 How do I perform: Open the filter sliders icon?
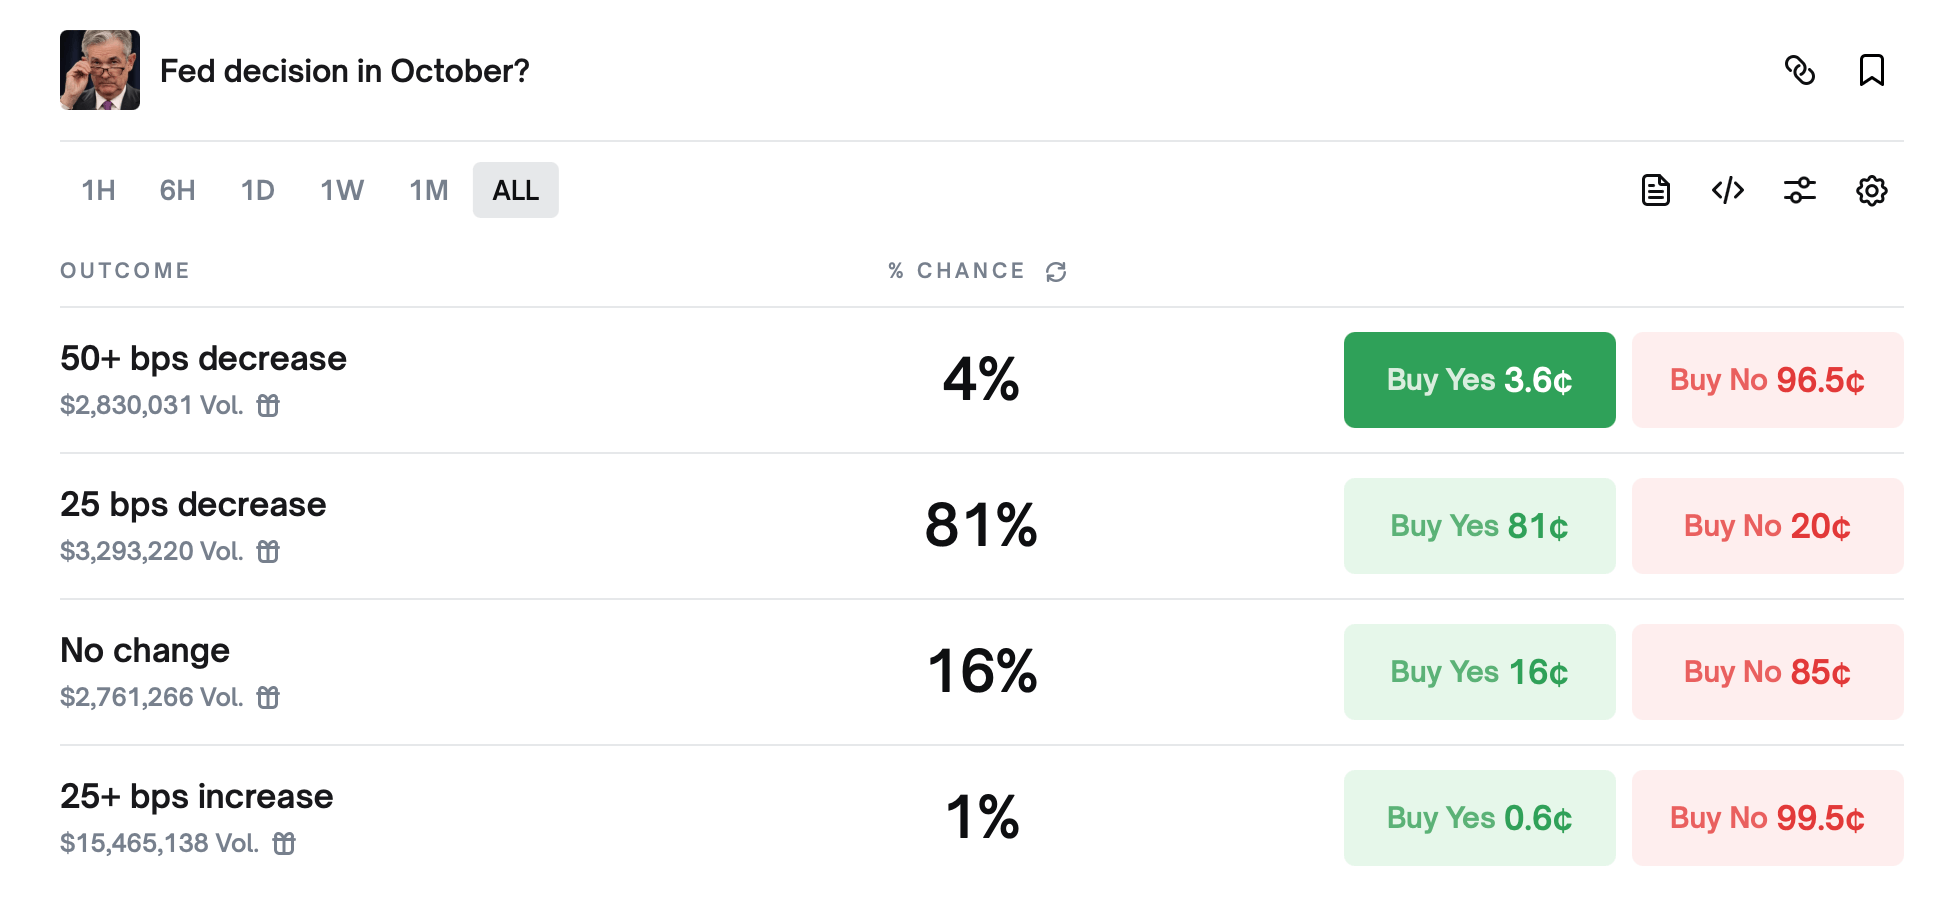click(1800, 190)
